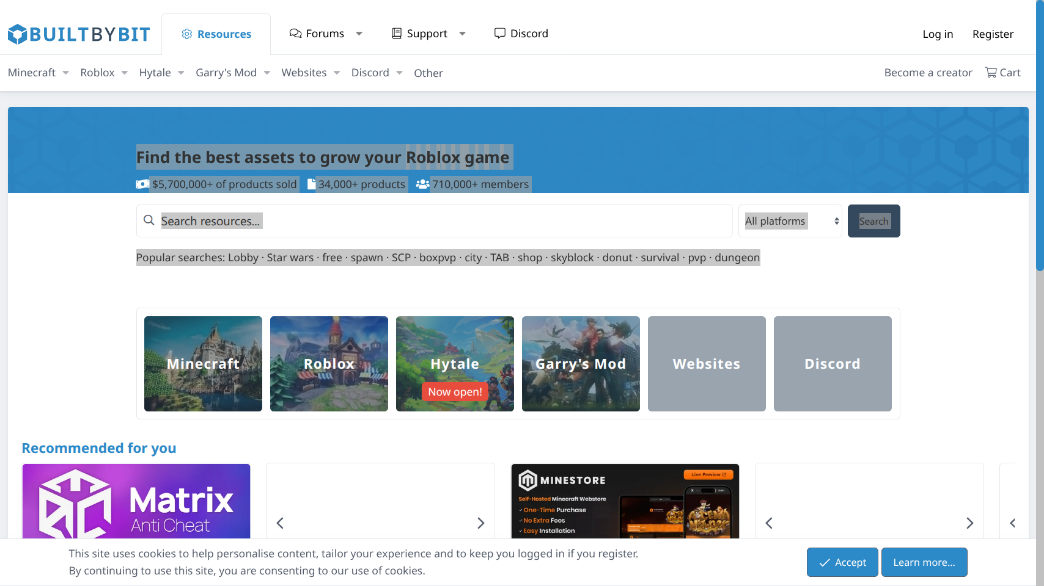Click the Discord speech bubble icon in header
1044x586 pixels.
pyautogui.click(x=497, y=32)
